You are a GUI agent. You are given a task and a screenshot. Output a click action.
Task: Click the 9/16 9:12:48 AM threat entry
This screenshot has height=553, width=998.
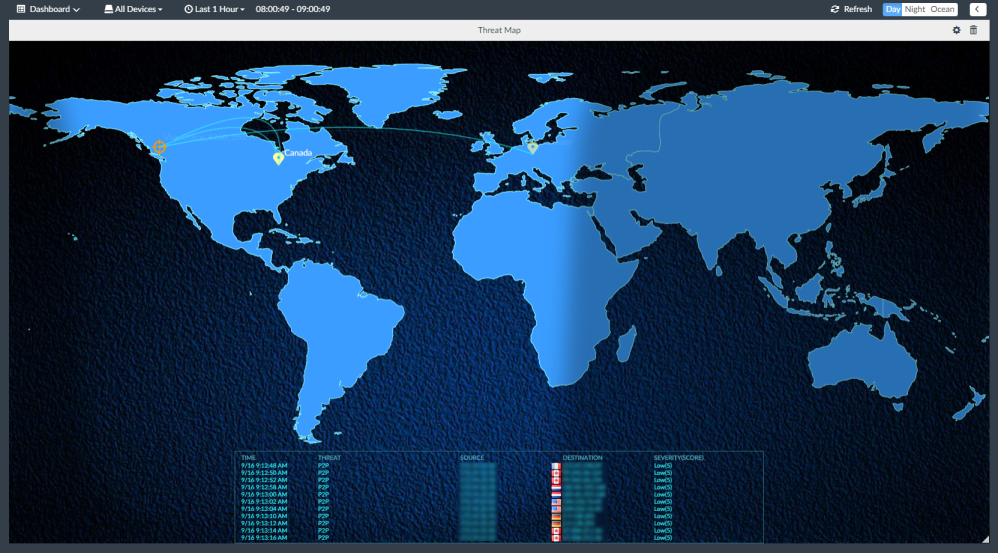(x=264, y=466)
